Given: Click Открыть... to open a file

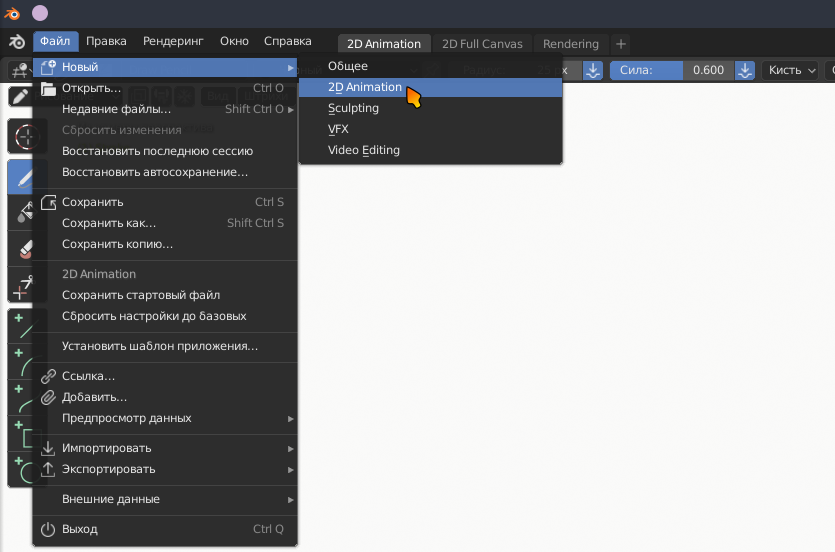Looking at the screenshot, I should pos(165,88).
